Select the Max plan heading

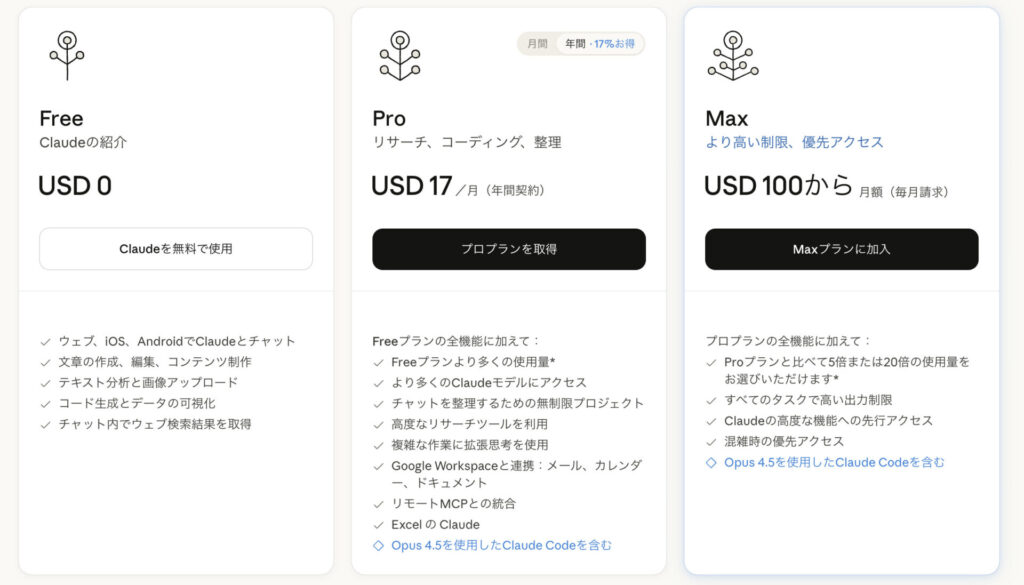(x=726, y=118)
